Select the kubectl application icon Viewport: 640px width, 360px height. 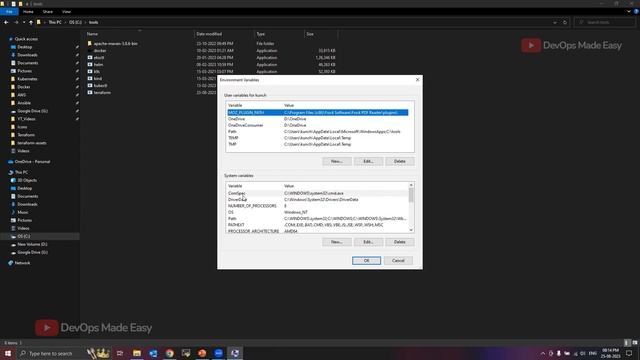tap(90, 85)
